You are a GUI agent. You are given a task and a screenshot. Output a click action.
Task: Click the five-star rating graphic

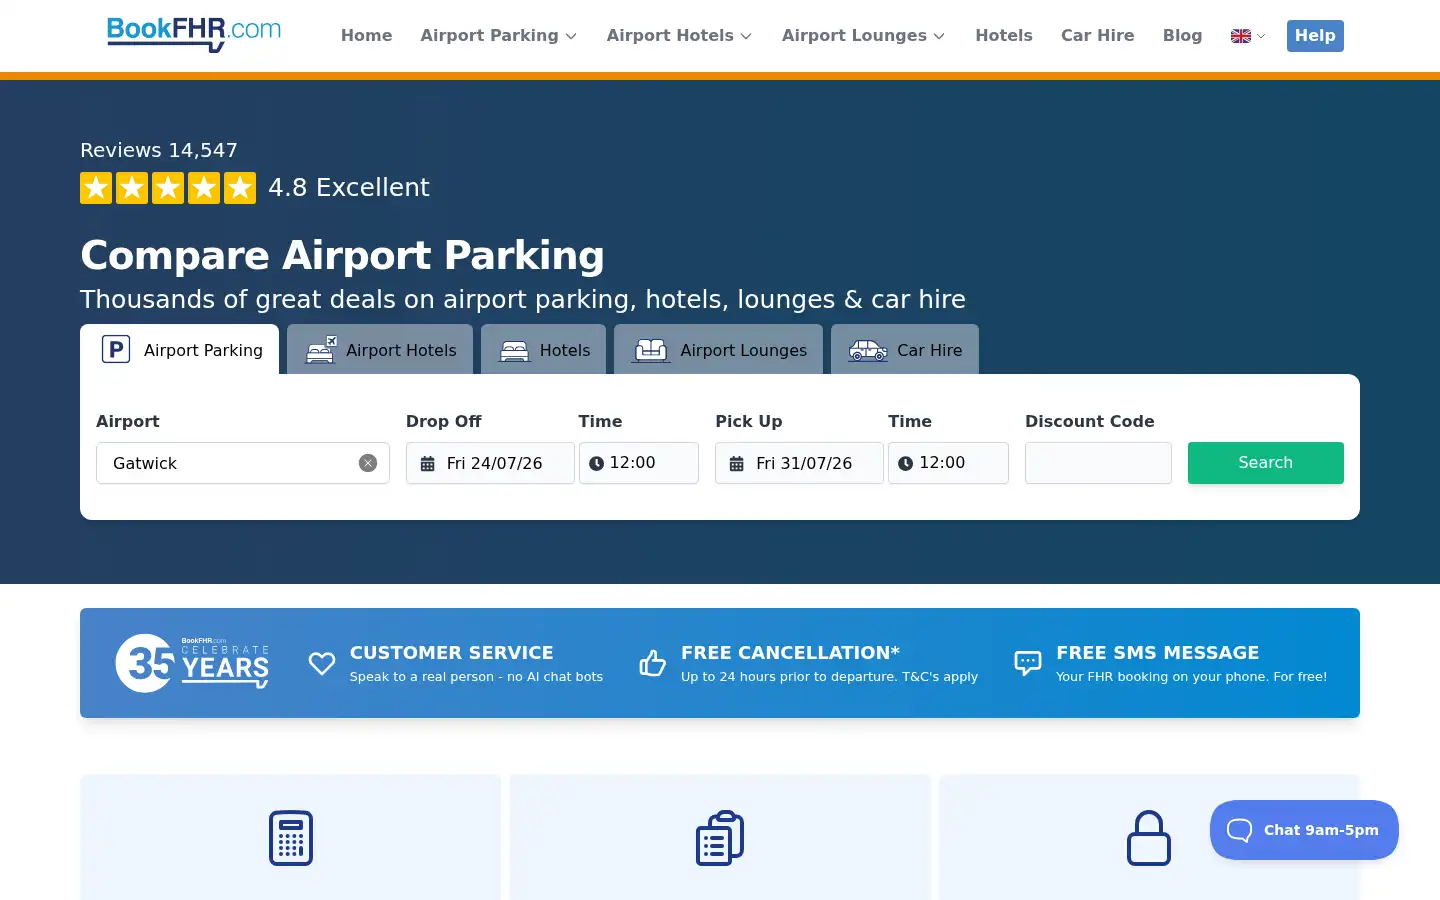(x=168, y=188)
